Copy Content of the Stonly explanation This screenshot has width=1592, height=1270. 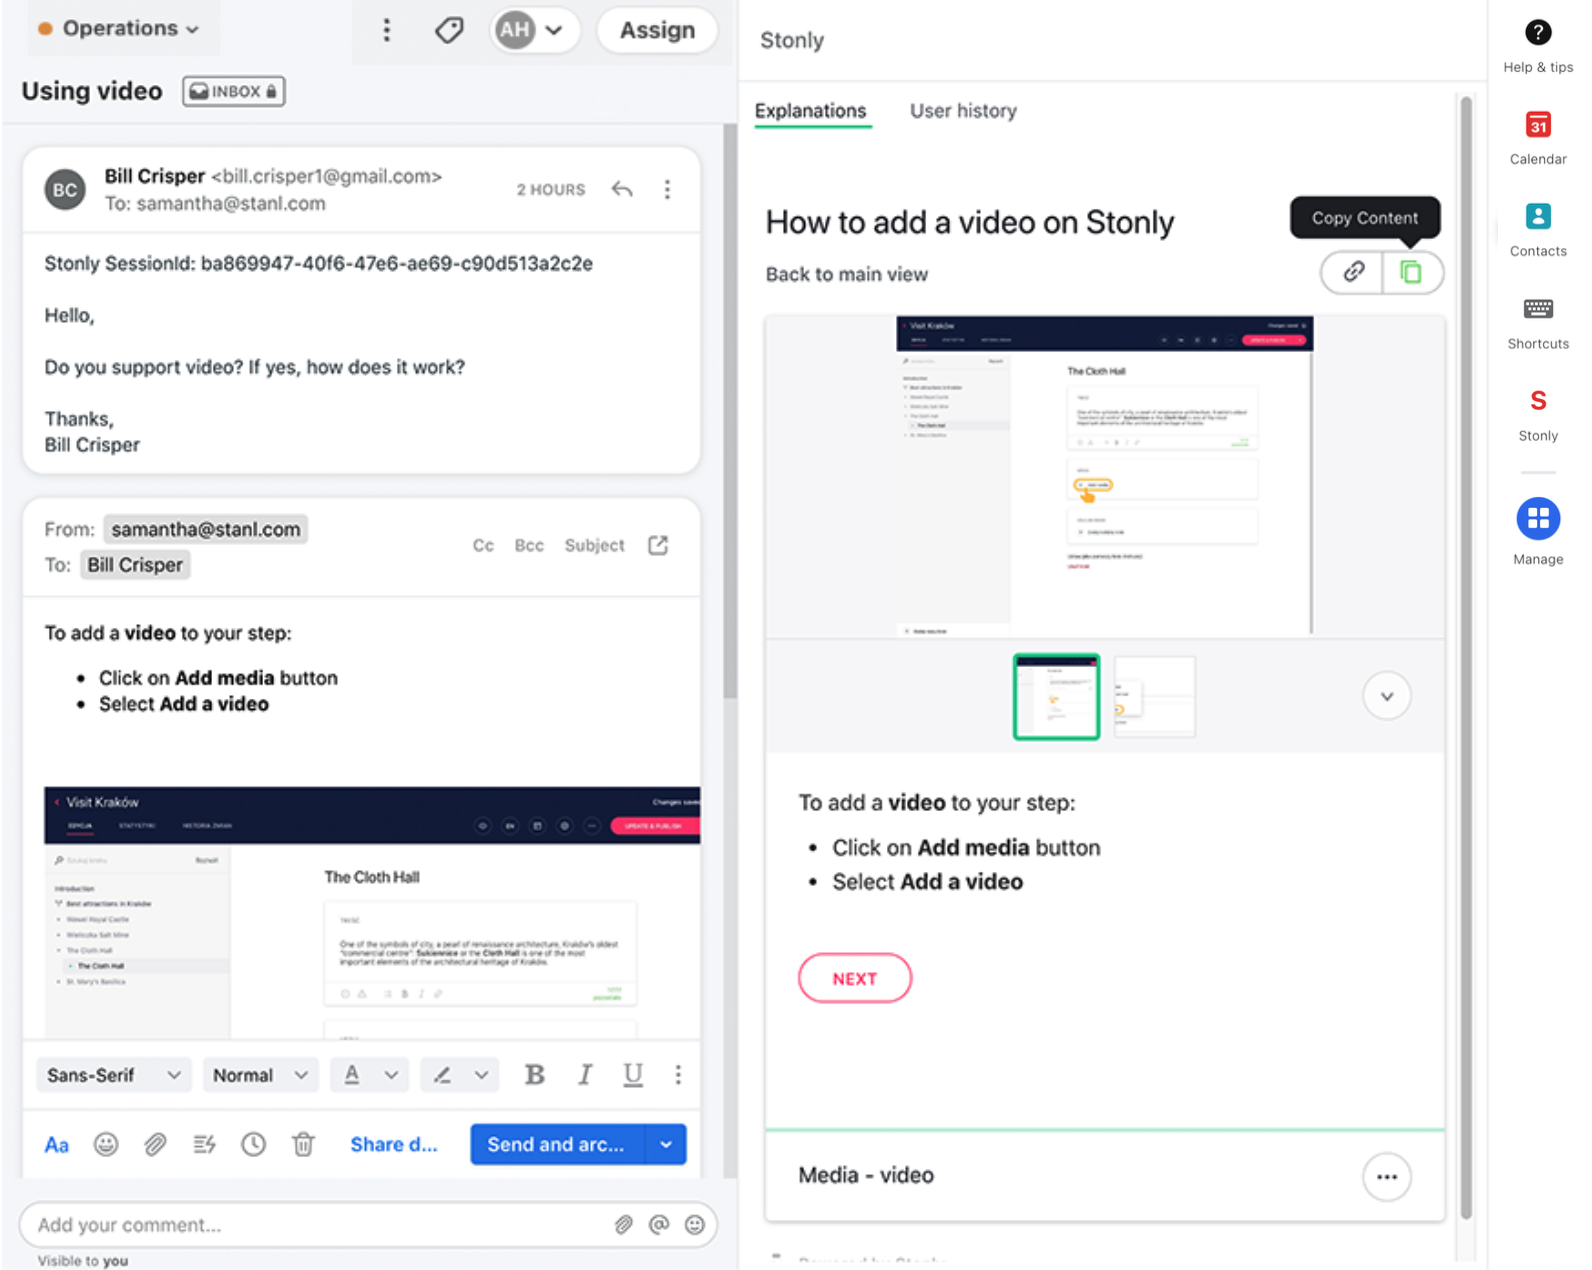point(1411,272)
